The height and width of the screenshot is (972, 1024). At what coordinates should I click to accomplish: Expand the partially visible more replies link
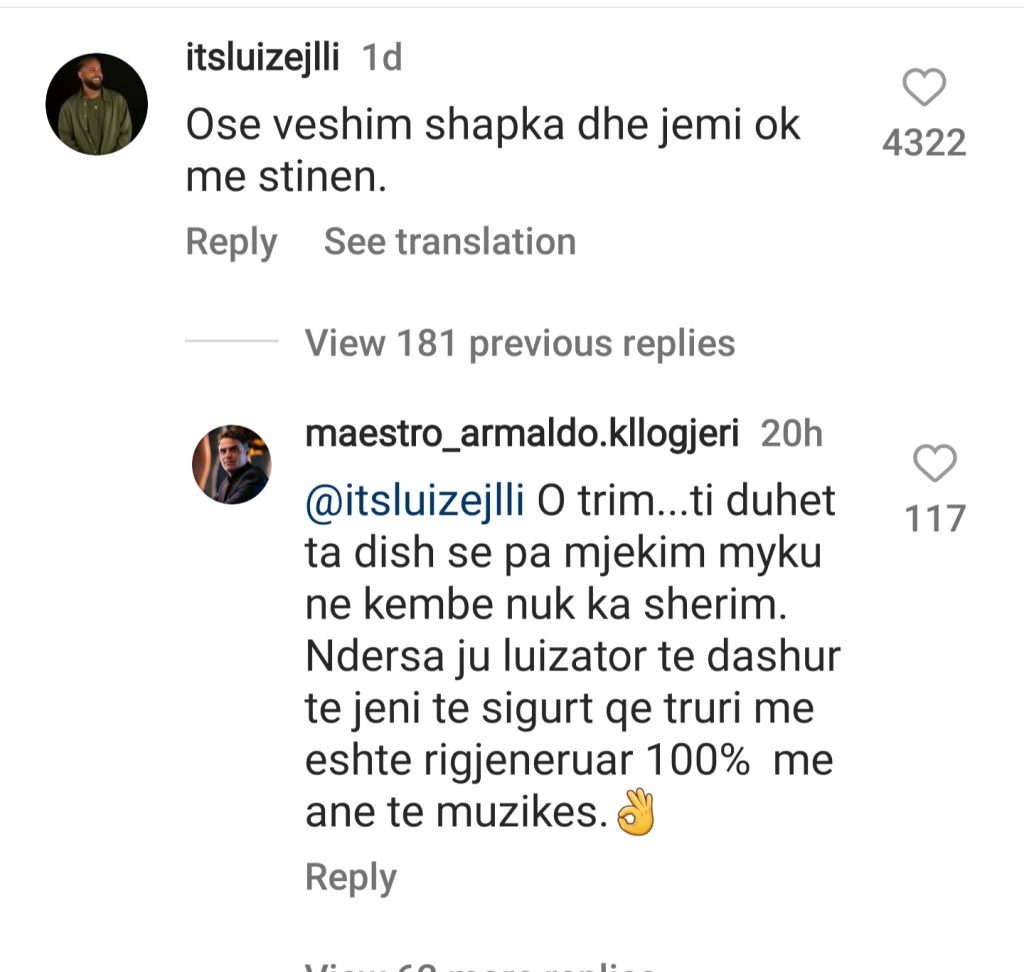(480, 965)
